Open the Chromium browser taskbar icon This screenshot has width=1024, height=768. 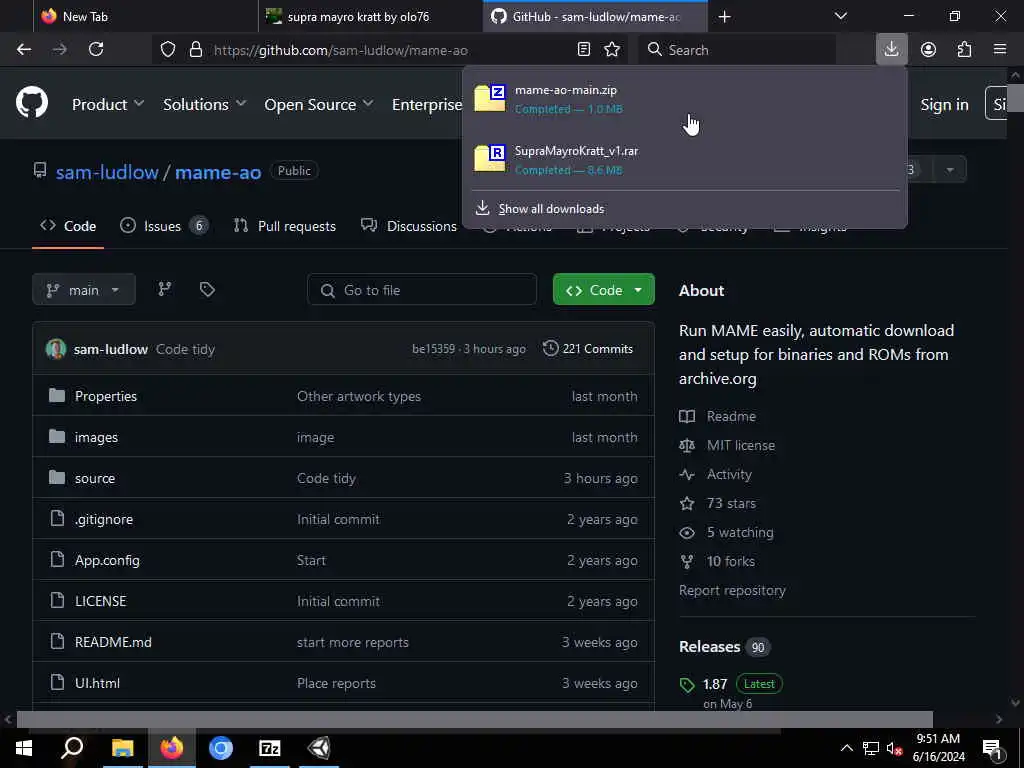coord(221,748)
